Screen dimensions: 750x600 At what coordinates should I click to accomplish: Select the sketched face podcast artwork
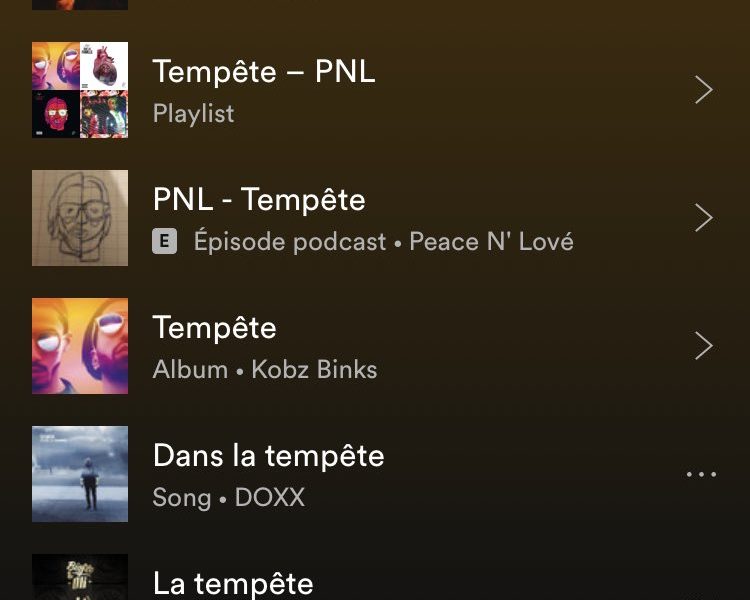80,218
